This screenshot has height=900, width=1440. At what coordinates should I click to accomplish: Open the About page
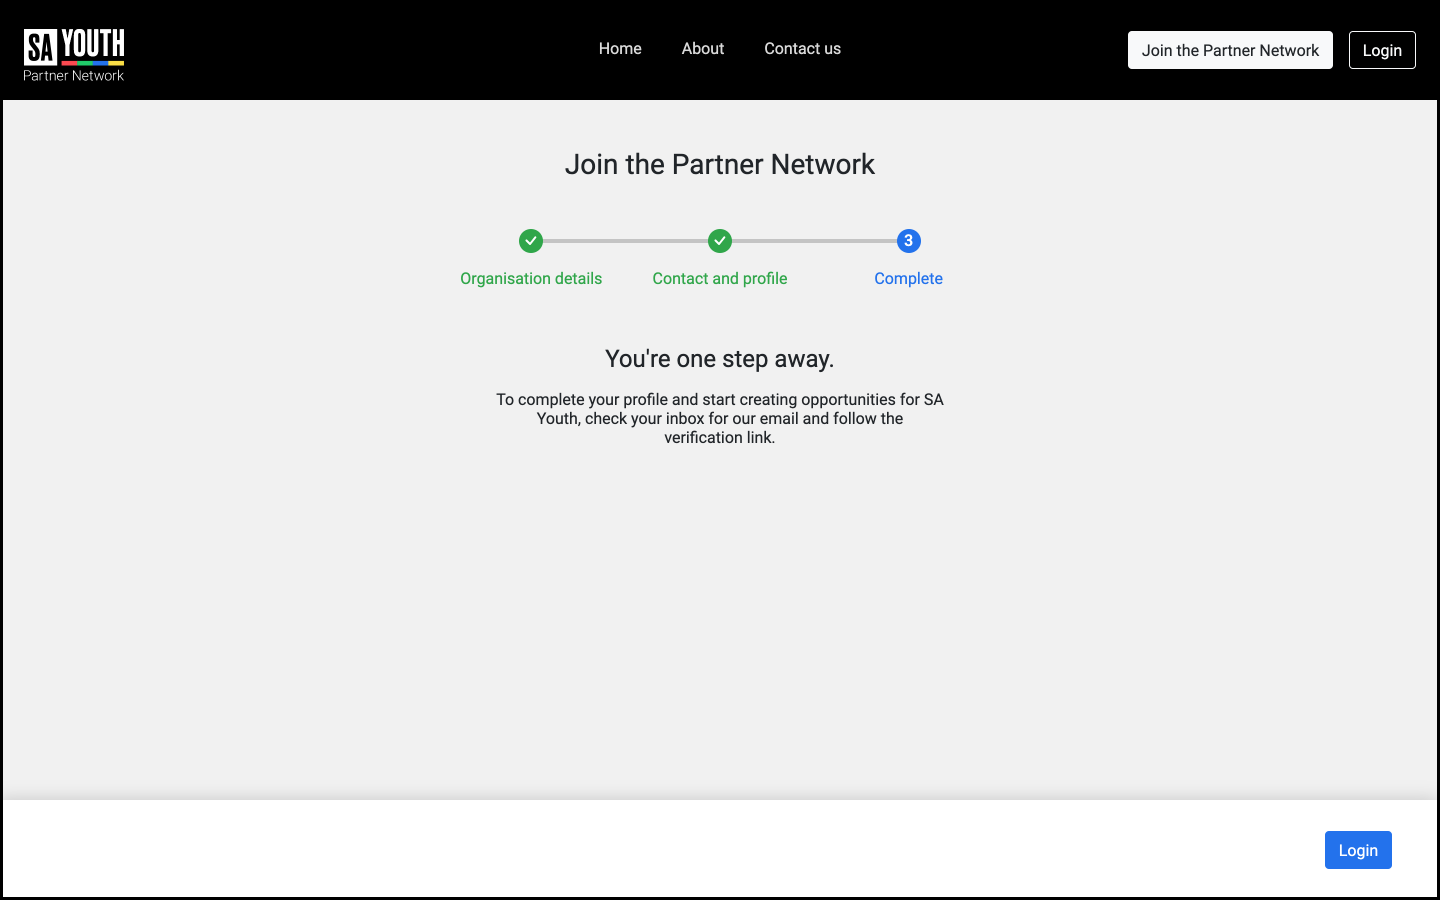click(x=702, y=48)
